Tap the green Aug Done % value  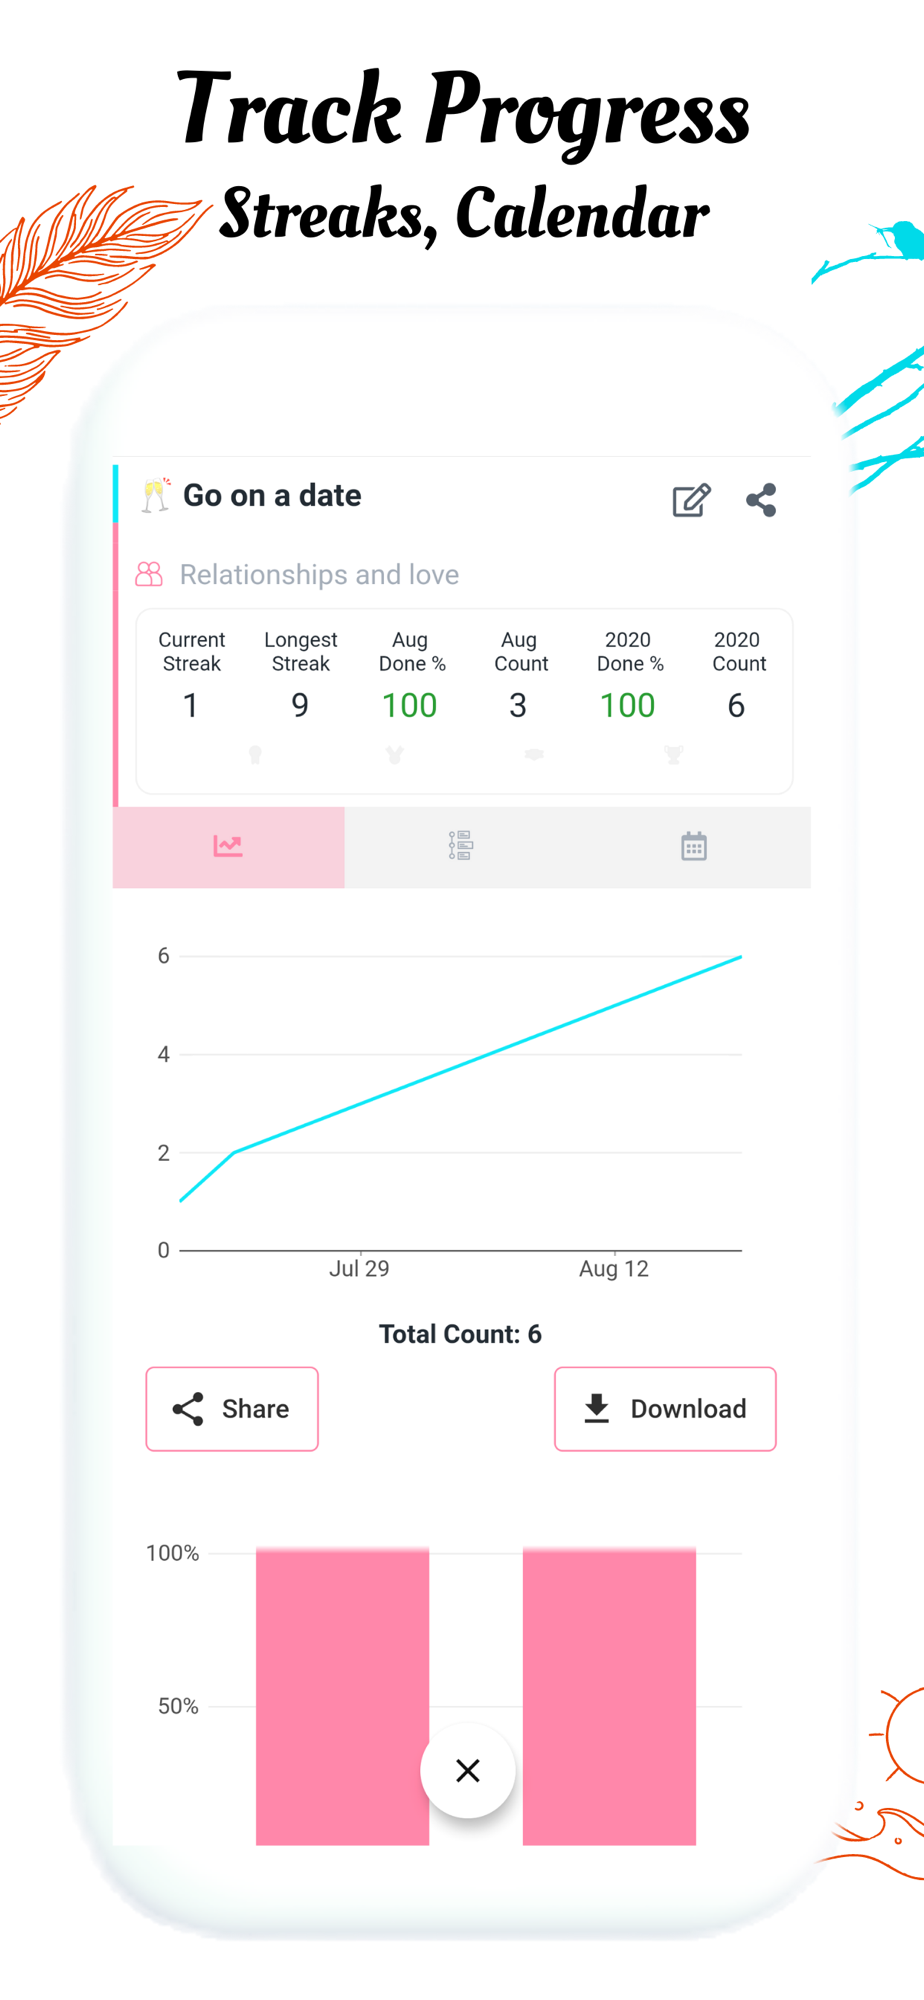[410, 706]
